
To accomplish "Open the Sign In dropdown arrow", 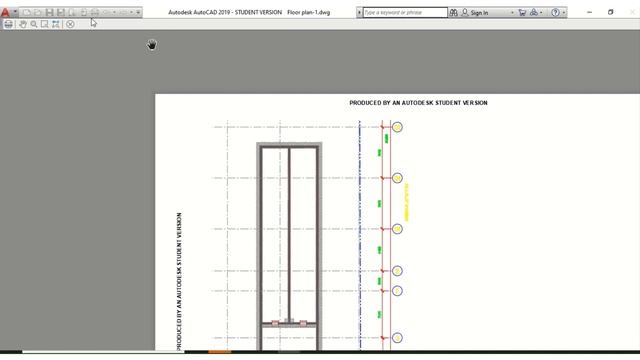I will click(512, 13).
